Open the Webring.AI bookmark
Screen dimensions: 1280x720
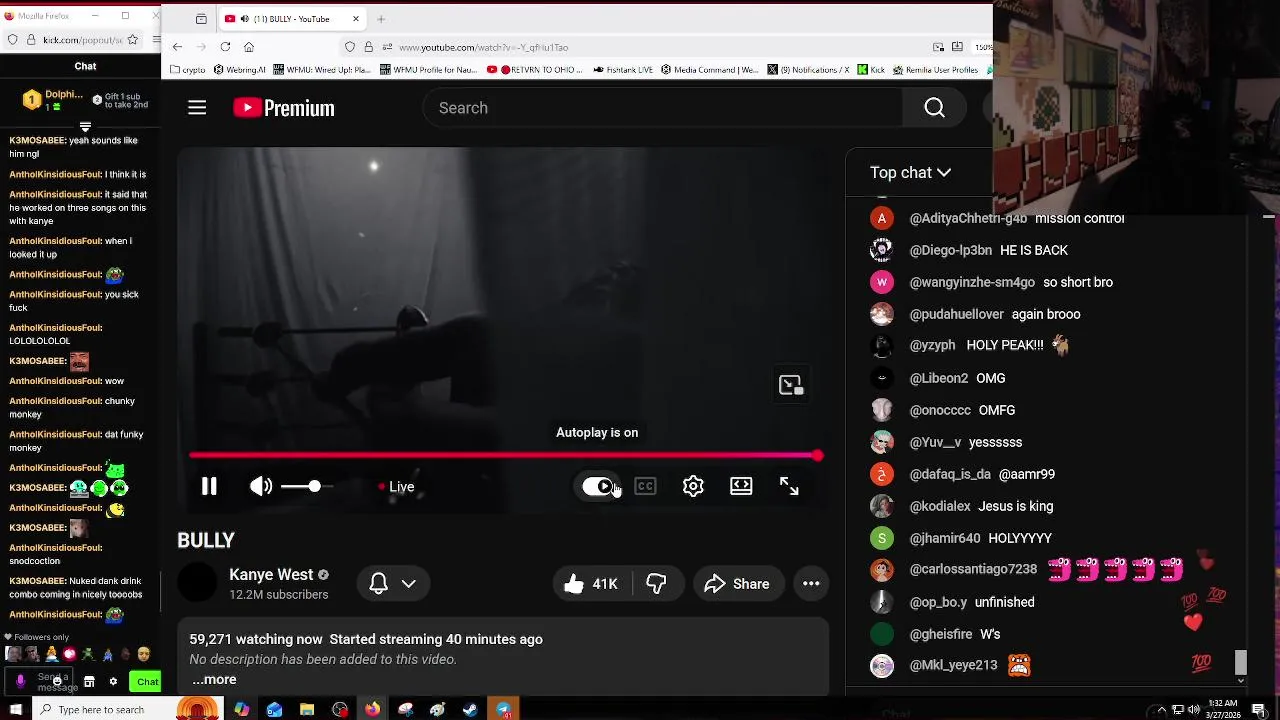pyautogui.click(x=239, y=70)
